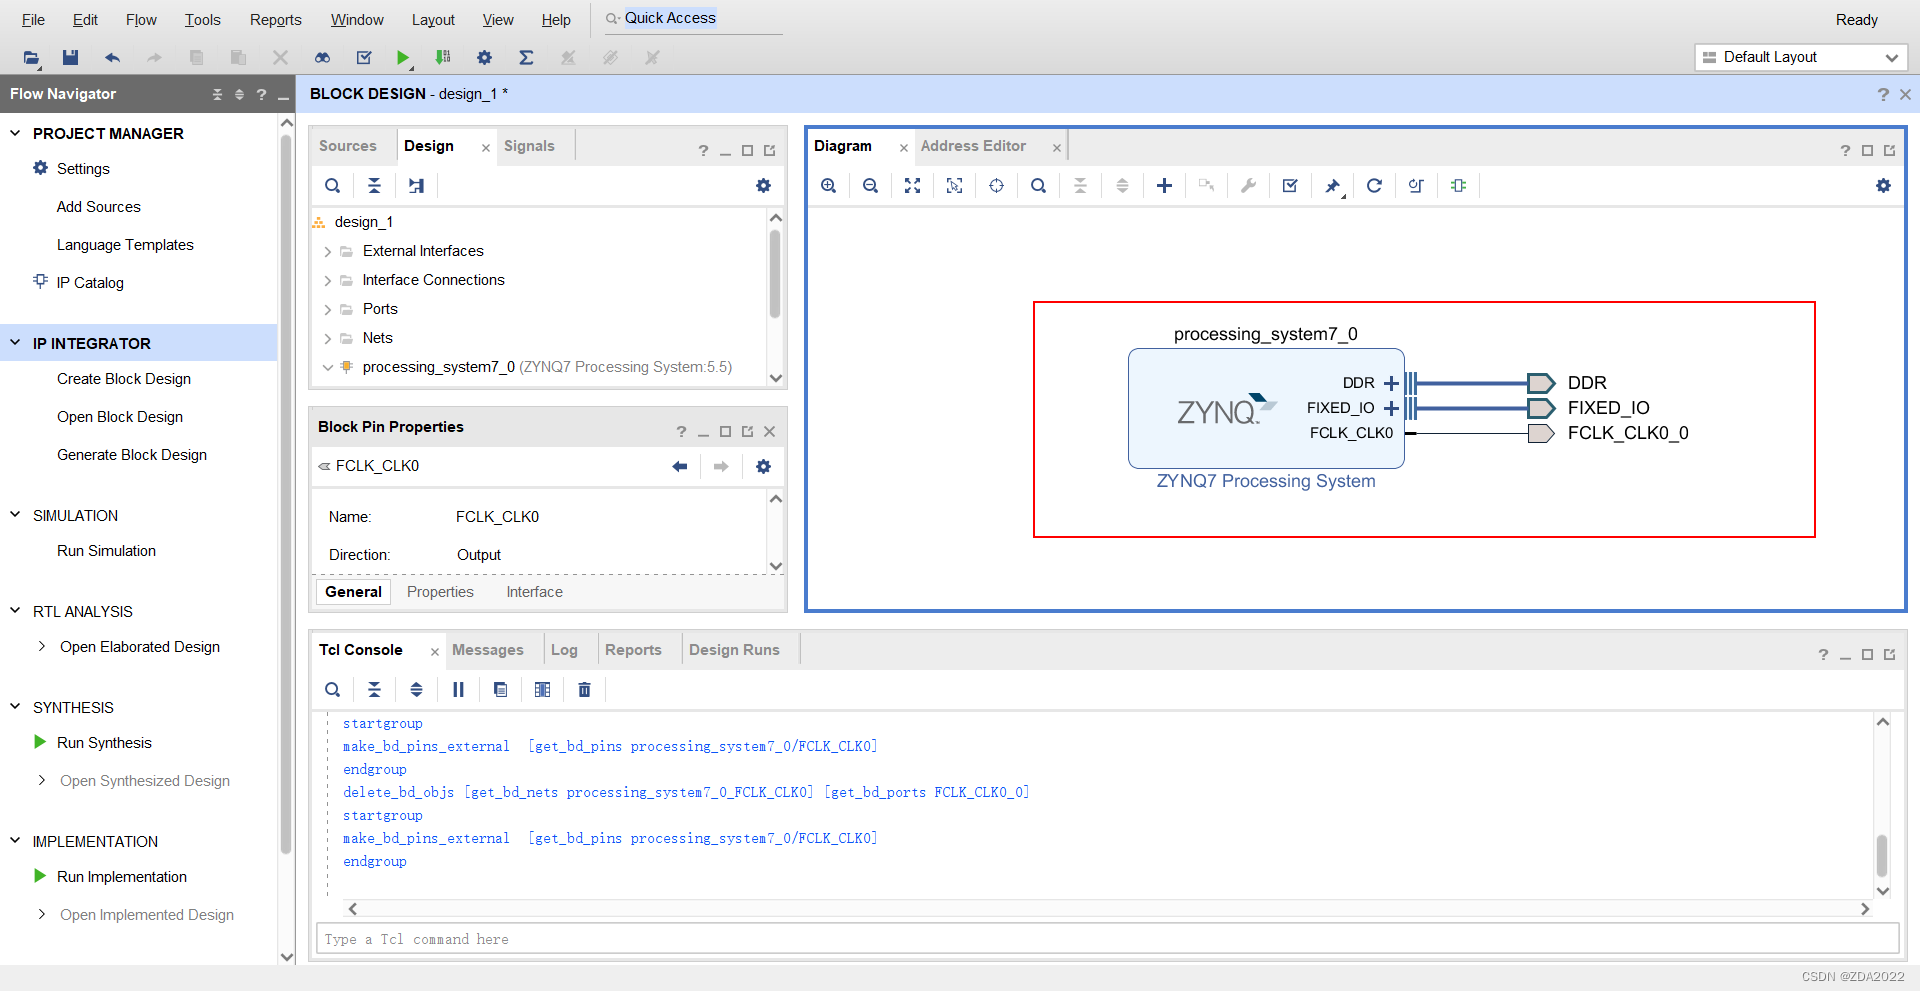Click Zoom Out icon in Diagram toolbar

click(x=870, y=186)
